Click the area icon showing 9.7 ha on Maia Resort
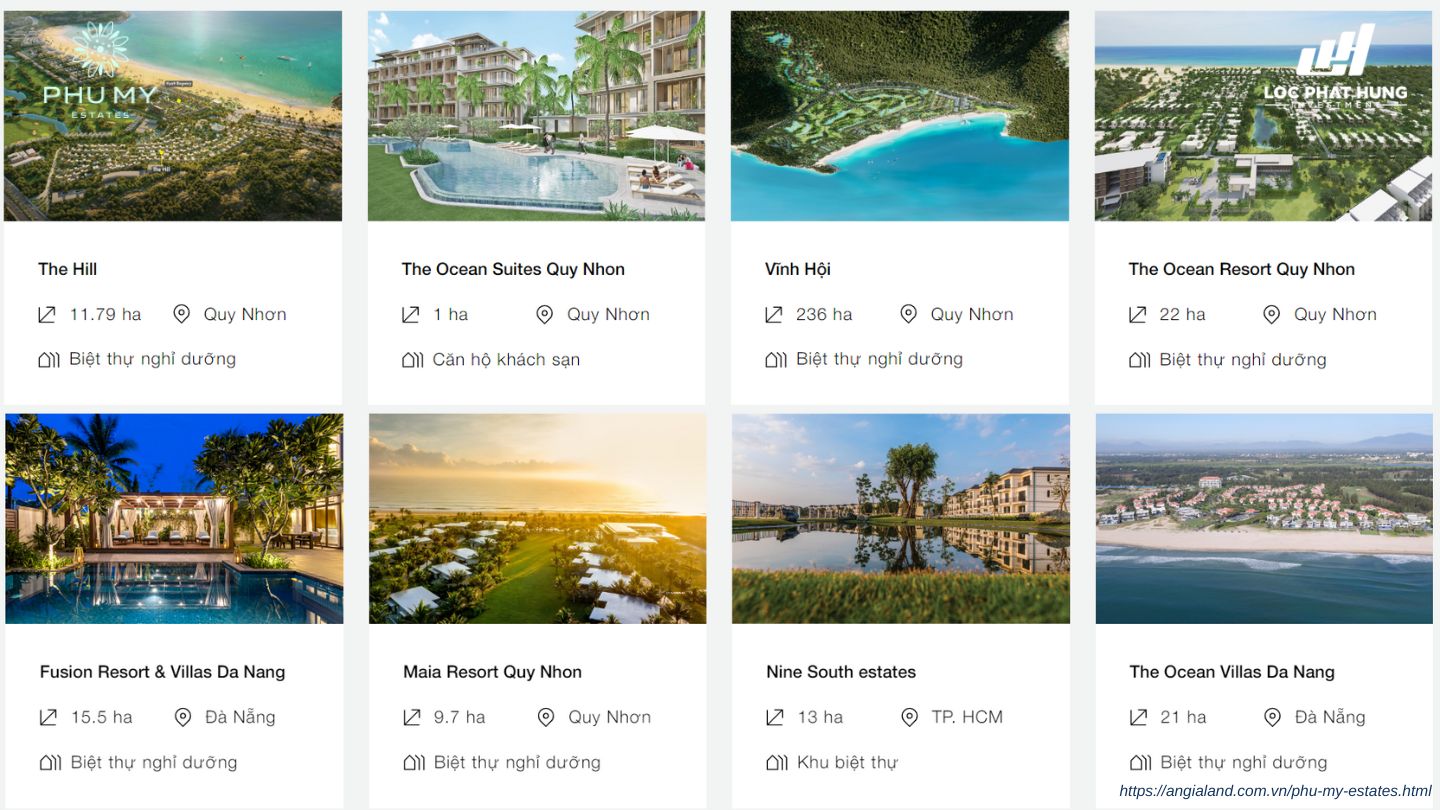 click(x=410, y=716)
